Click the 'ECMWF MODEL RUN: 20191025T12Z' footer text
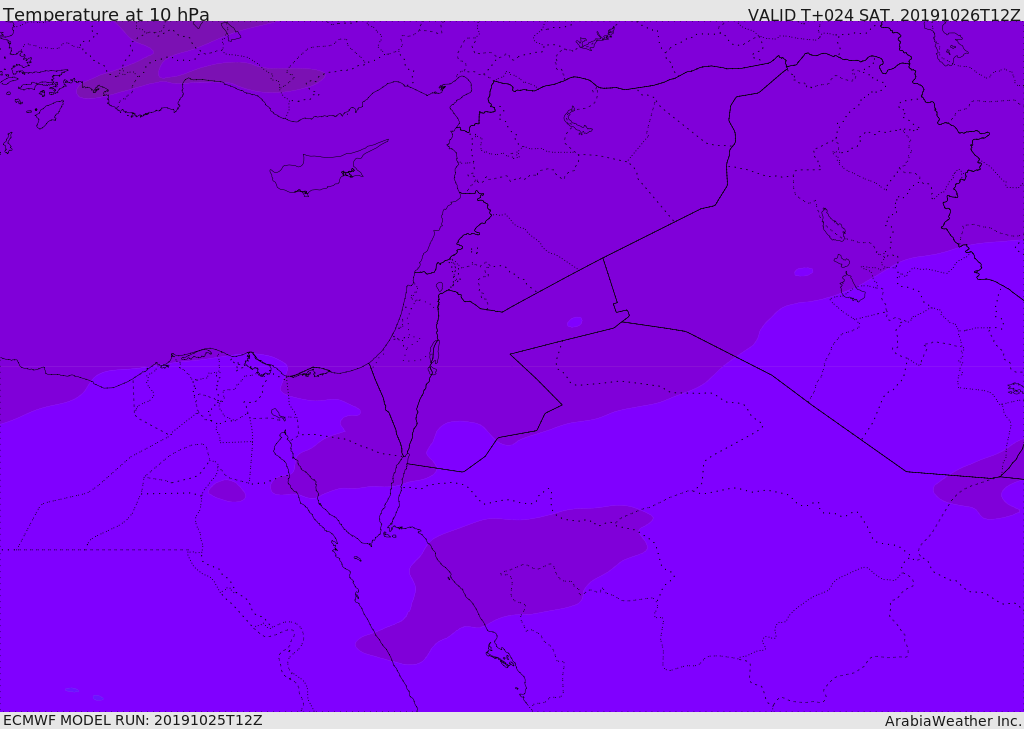This screenshot has height=729, width=1024. click(133, 720)
